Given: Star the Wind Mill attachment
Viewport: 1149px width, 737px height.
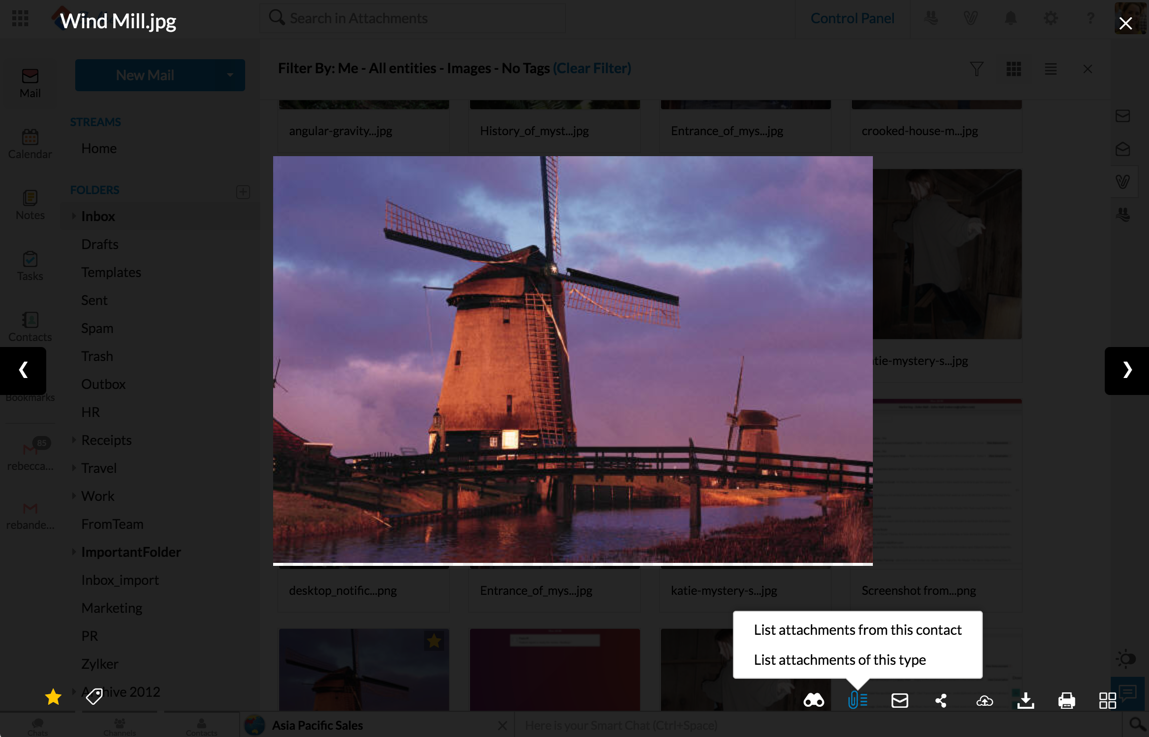Looking at the screenshot, I should pyautogui.click(x=53, y=695).
